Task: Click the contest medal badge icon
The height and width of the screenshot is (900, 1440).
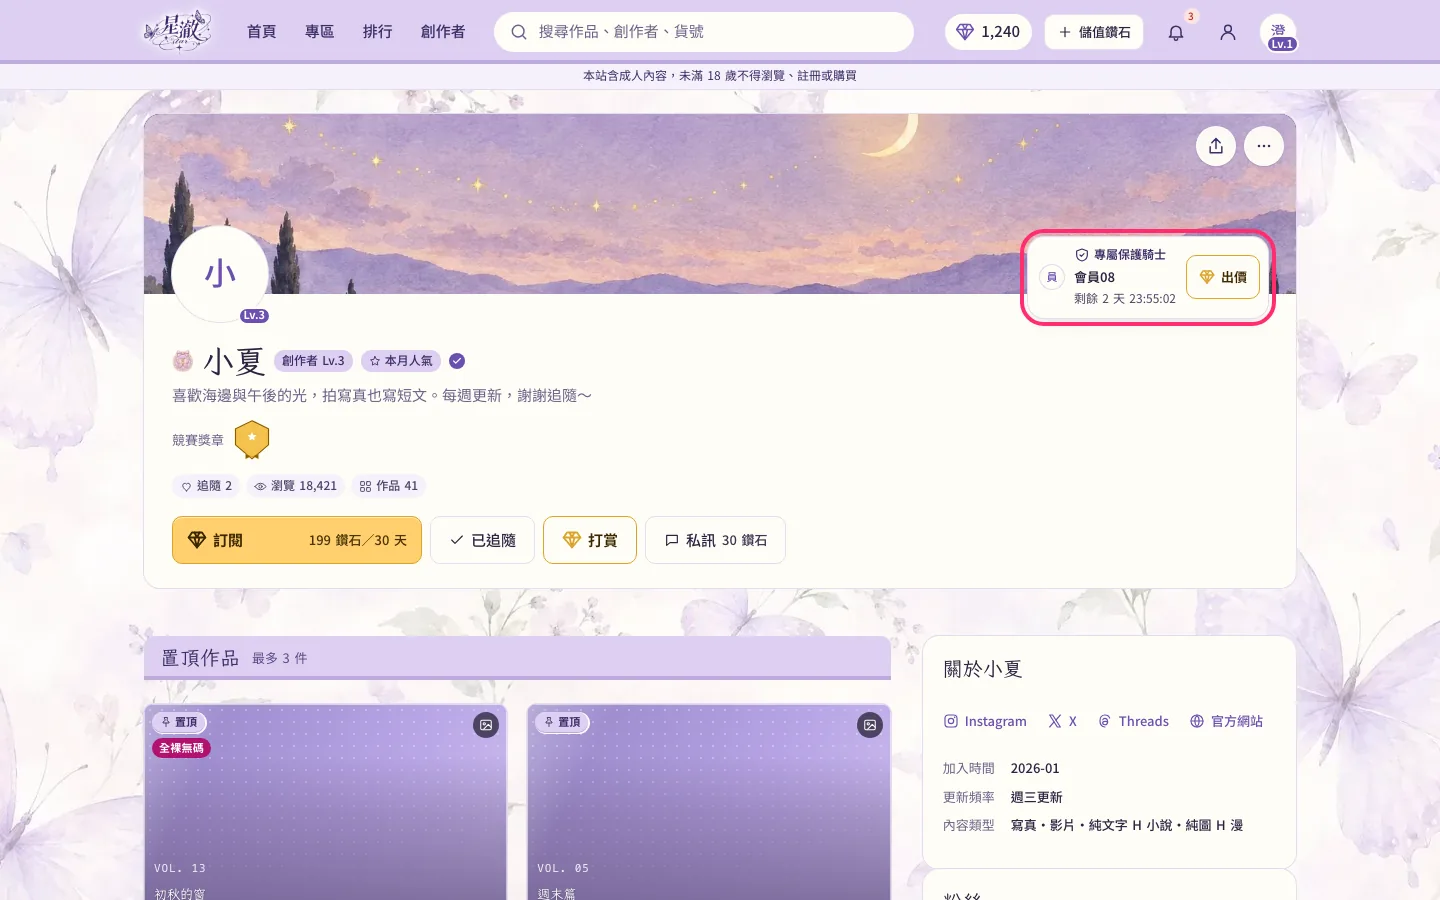Action: pyautogui.click(x=252, y=439)
